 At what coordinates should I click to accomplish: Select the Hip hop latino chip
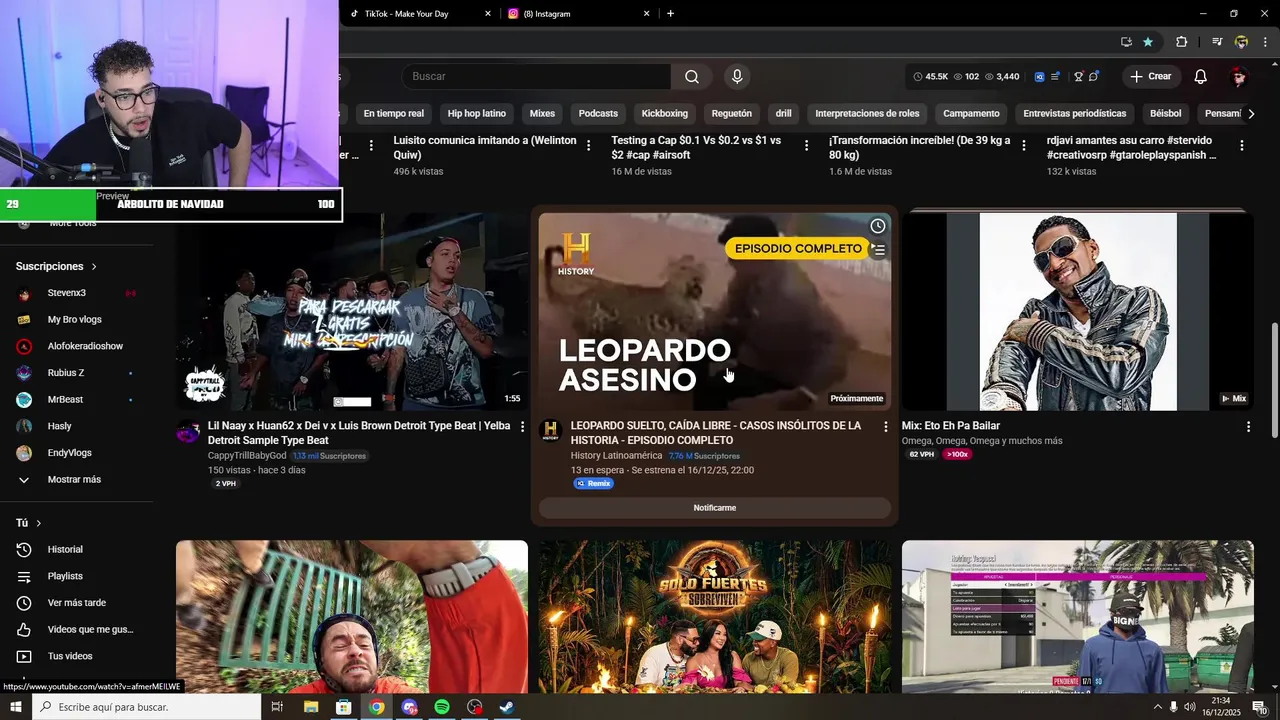point(477,114)
